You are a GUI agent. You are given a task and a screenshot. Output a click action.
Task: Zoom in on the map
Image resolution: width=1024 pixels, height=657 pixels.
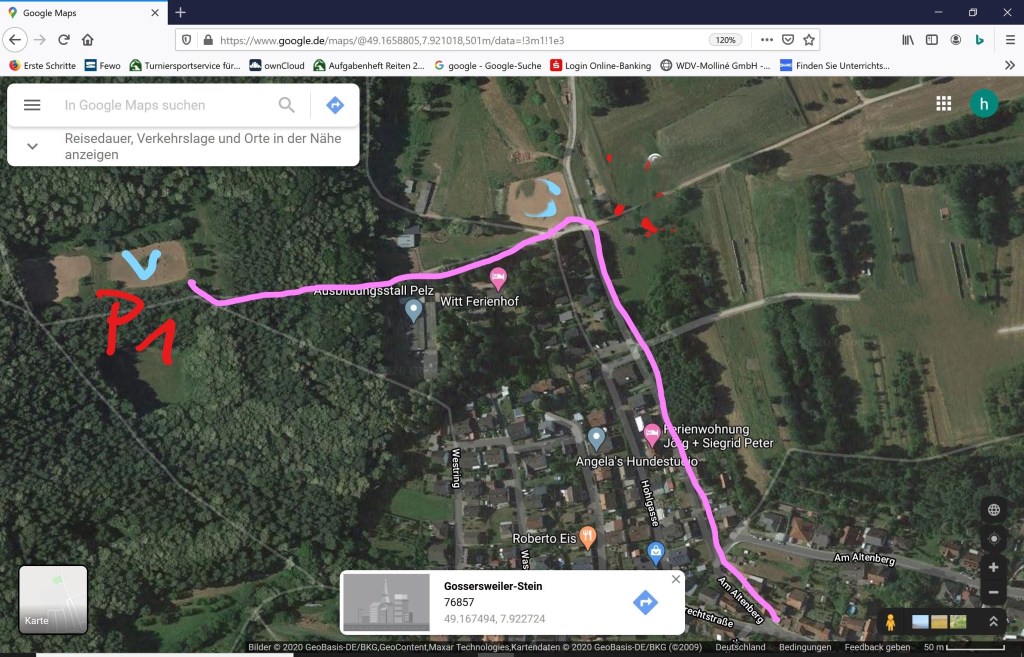coord(993,567)
